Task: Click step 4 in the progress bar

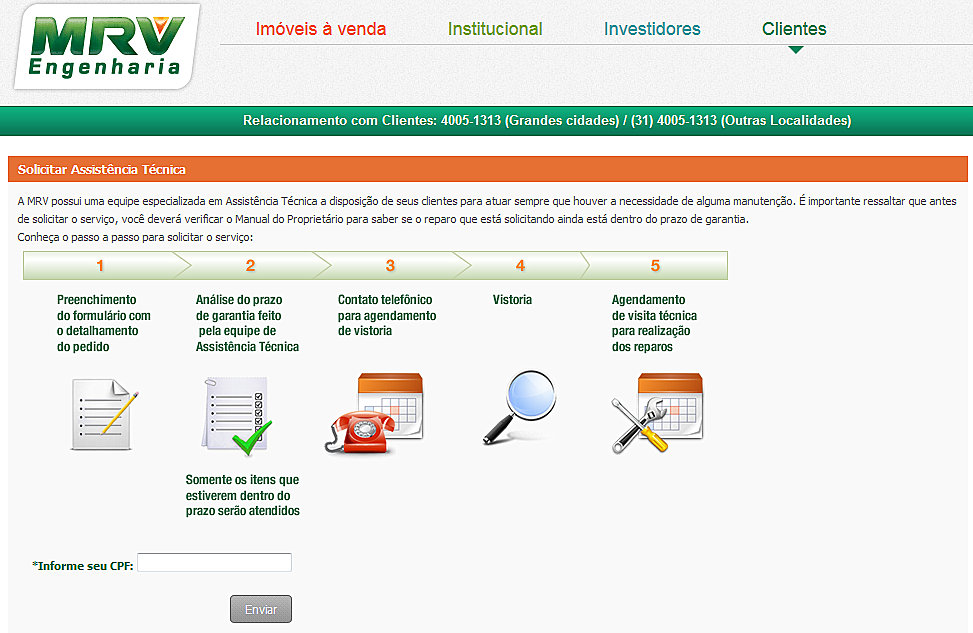Action: pyautogui.click(x=520, y=266)
